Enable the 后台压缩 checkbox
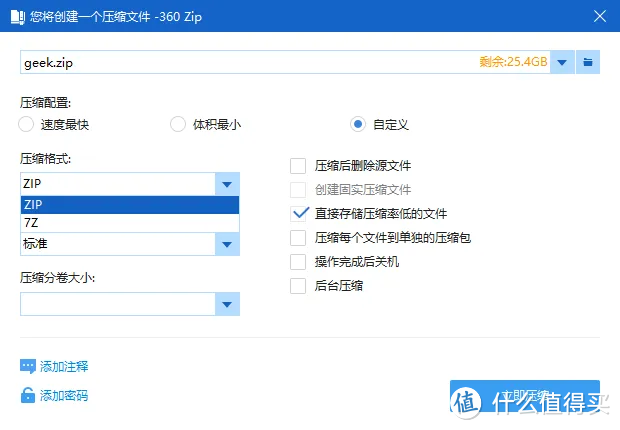Viewport: 620px width, 430px height. 298,286
